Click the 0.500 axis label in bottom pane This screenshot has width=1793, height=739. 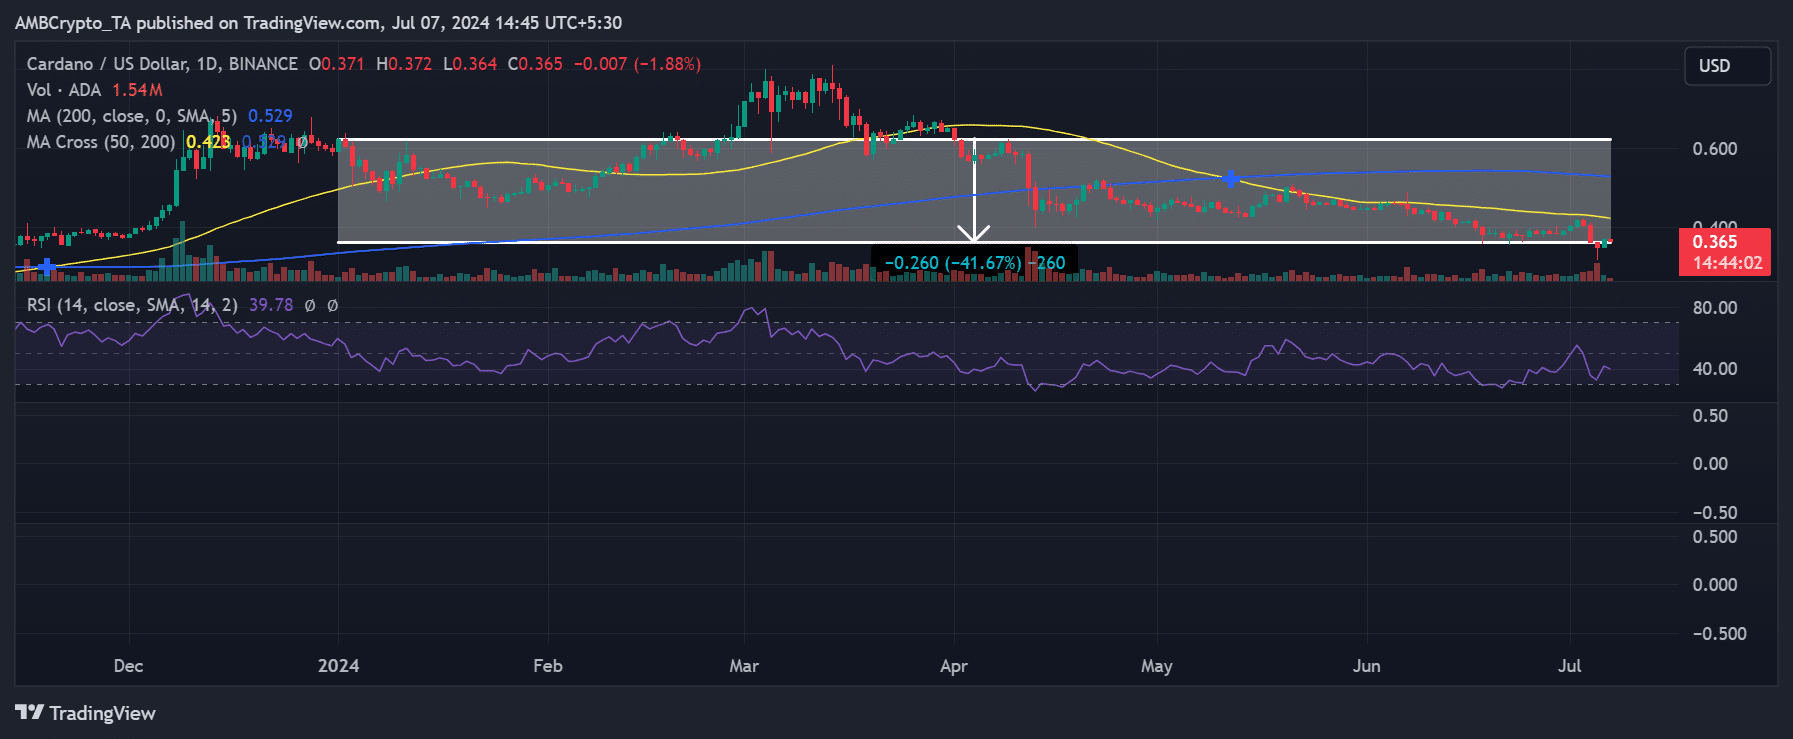(1715, 537)
